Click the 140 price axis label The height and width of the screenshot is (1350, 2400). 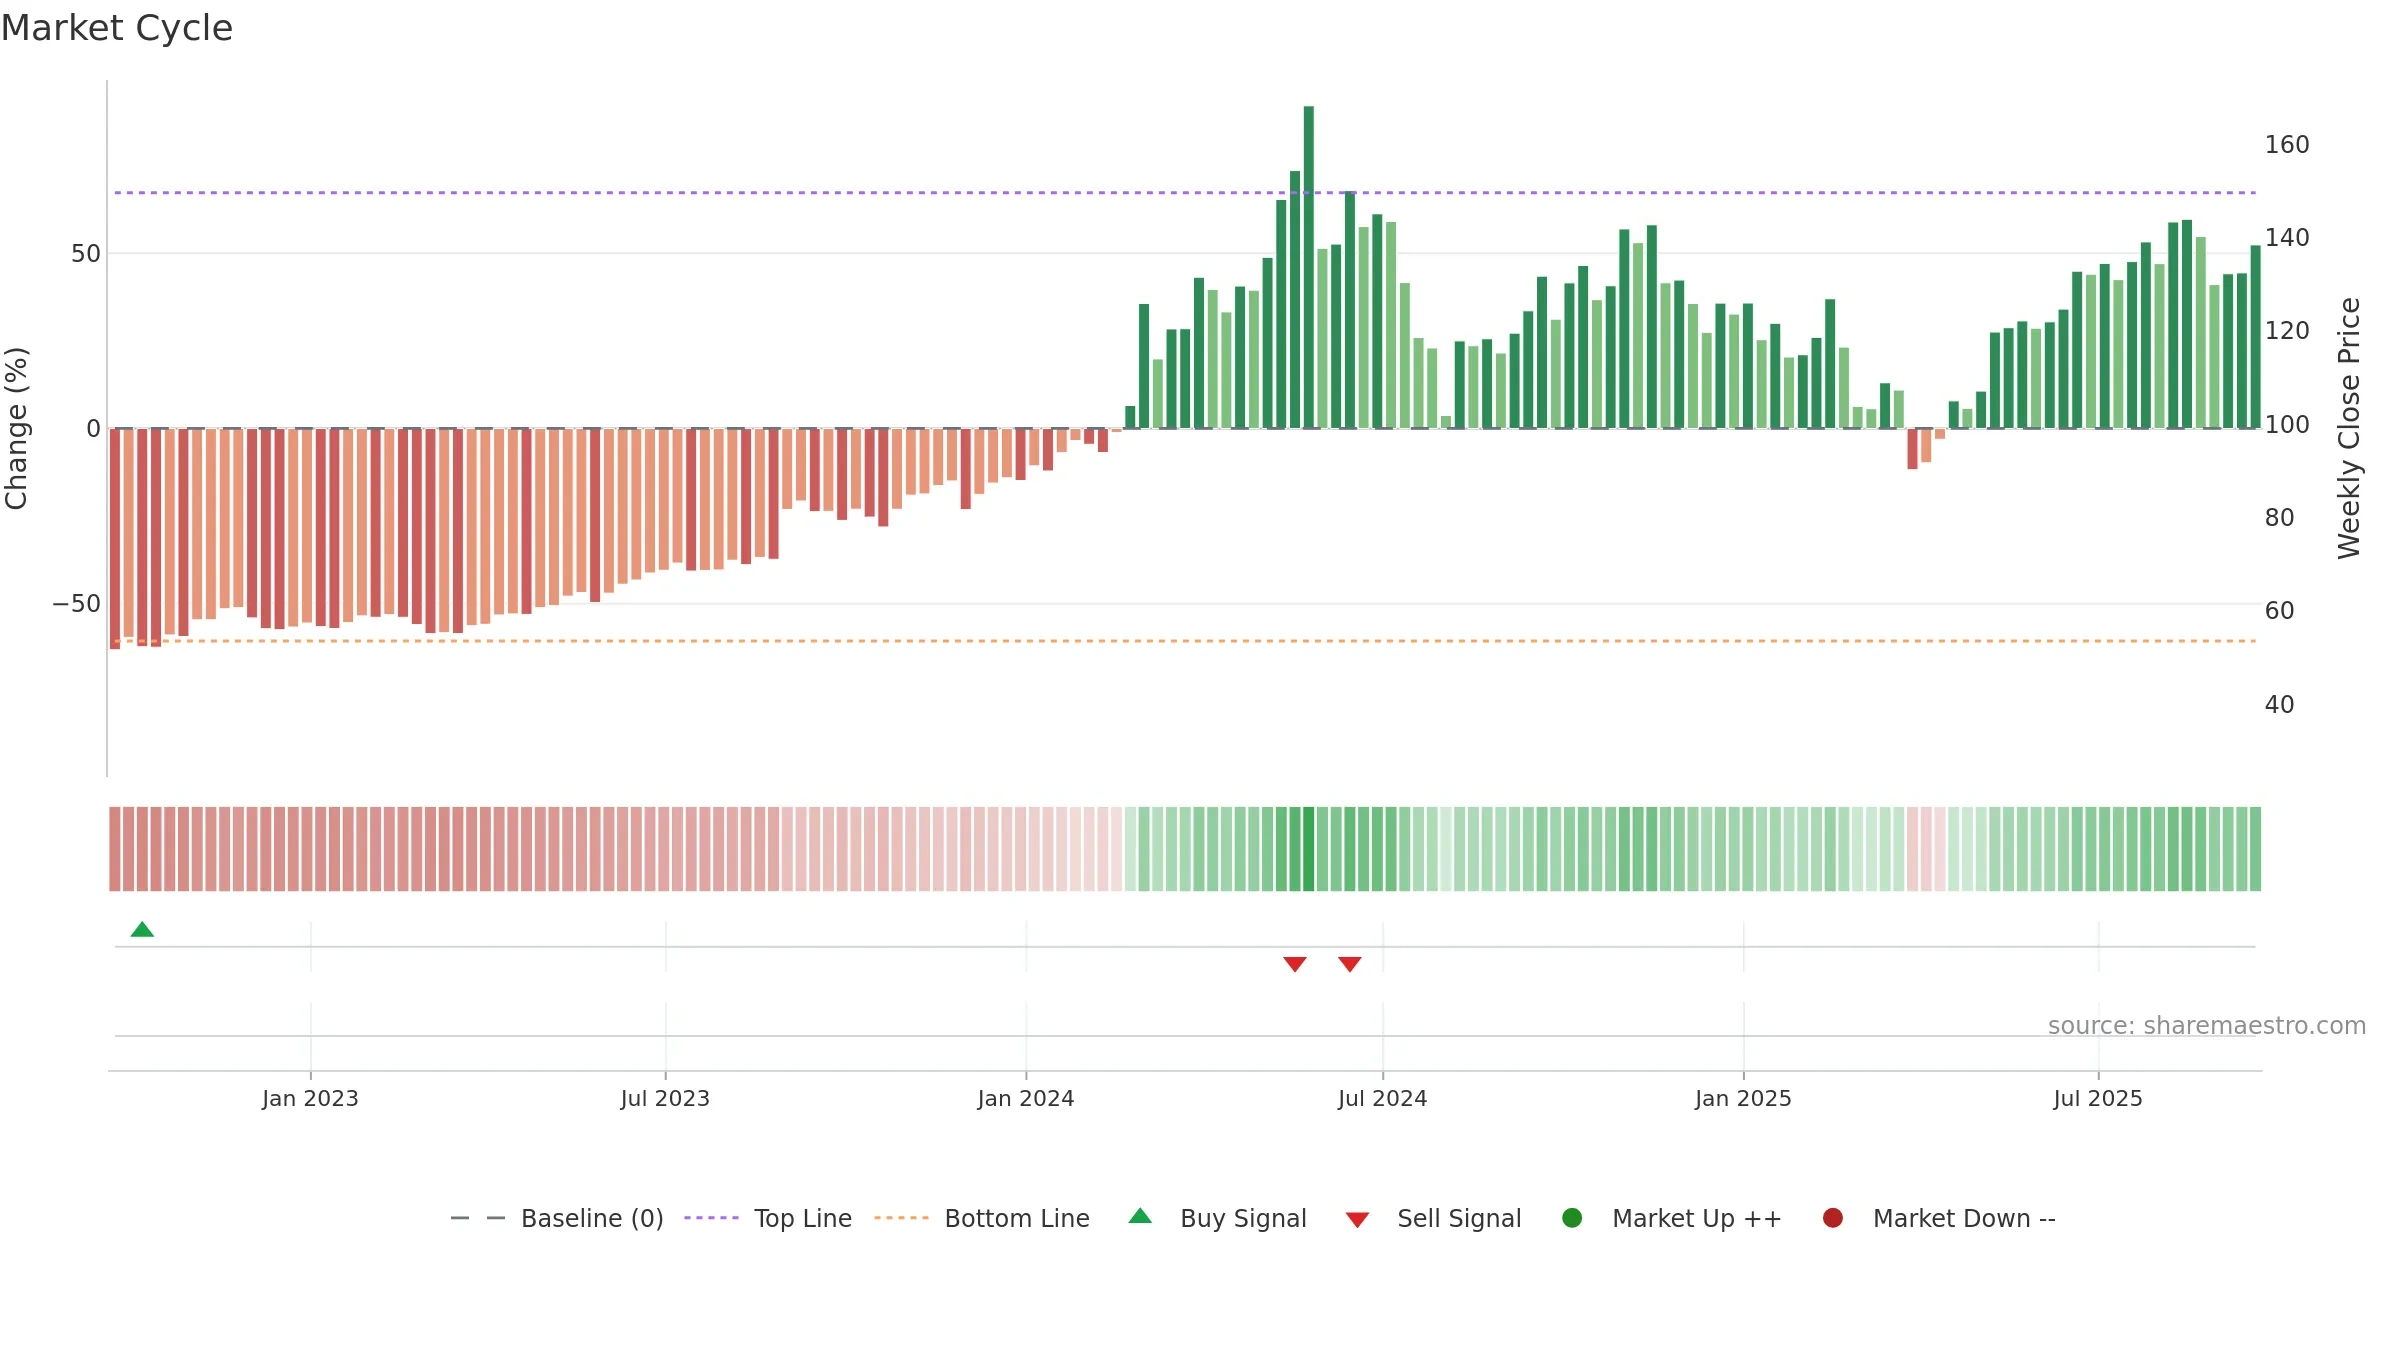click(x=2287, y=238)
